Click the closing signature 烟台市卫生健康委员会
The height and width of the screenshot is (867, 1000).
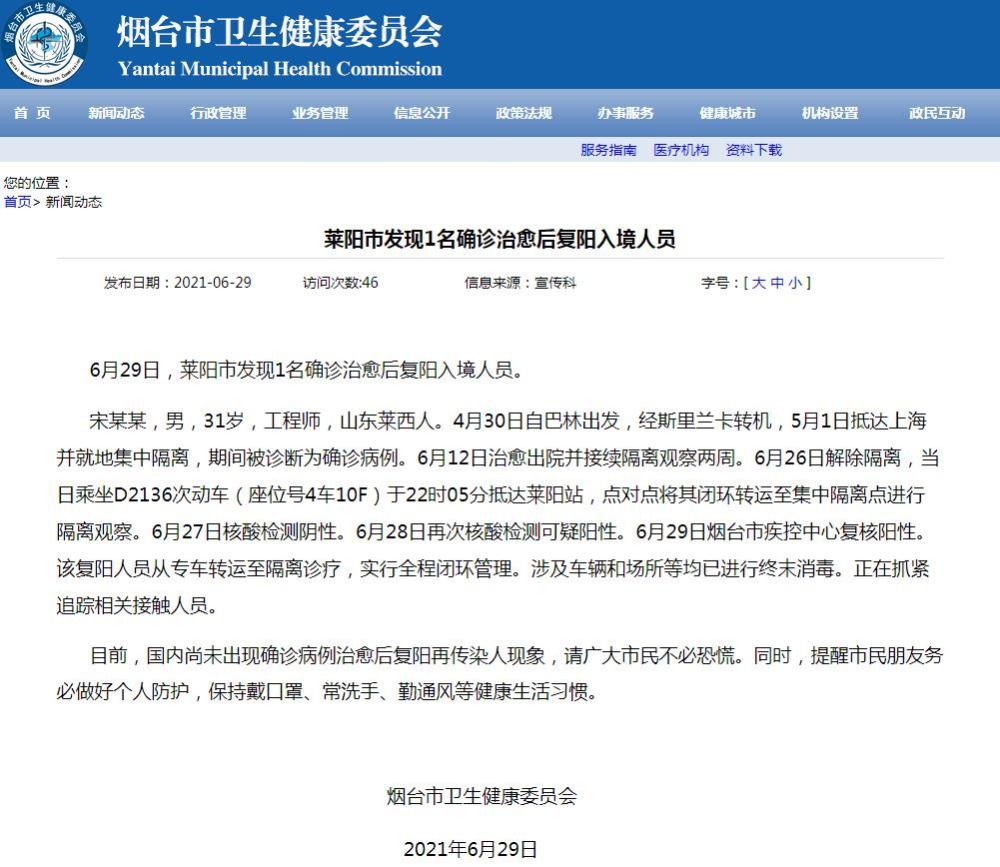(x=482, y=796)
